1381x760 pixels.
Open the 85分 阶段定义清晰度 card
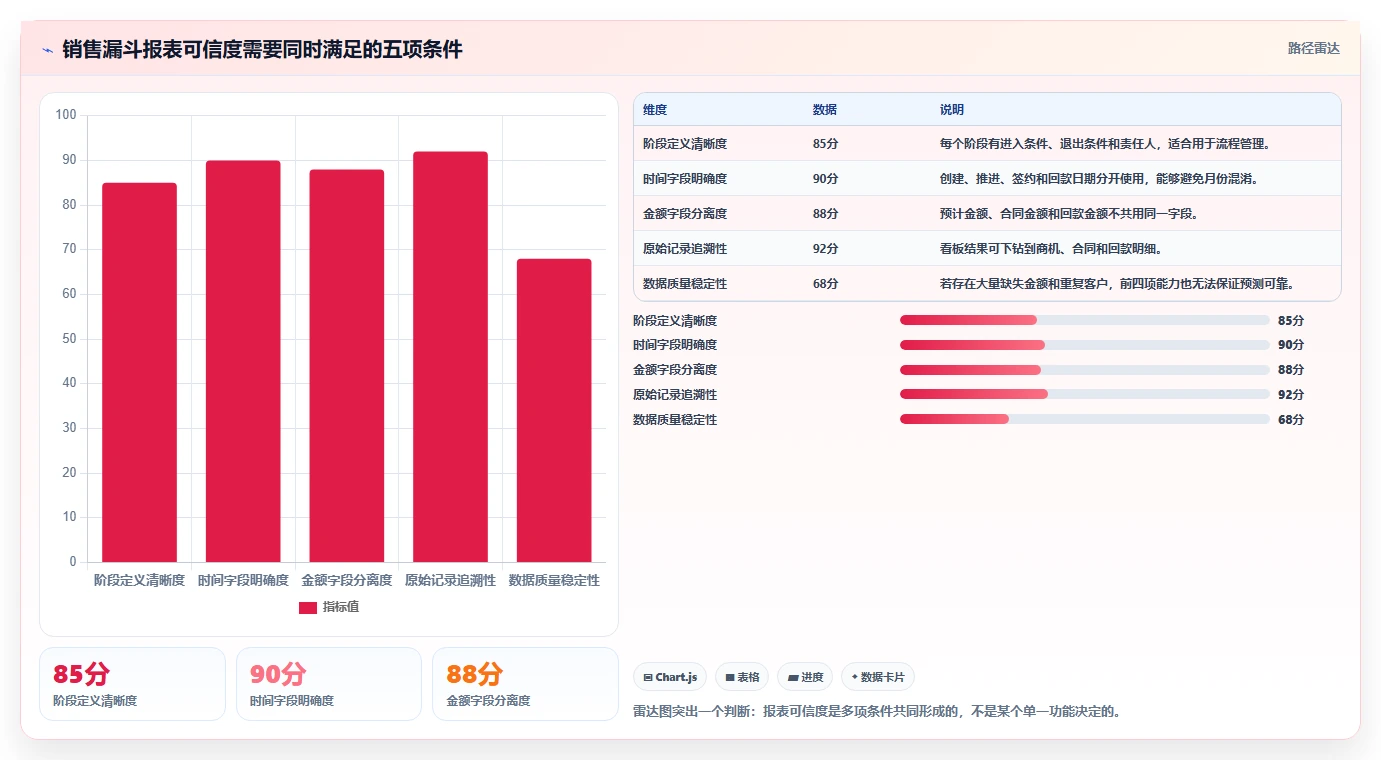[x=132, y=684]
